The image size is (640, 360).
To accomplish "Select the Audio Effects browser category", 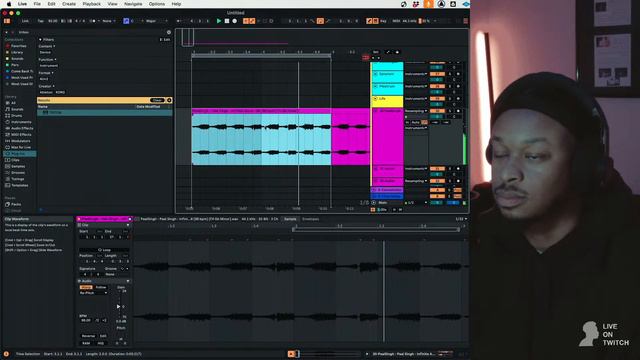I will point(22,129).
